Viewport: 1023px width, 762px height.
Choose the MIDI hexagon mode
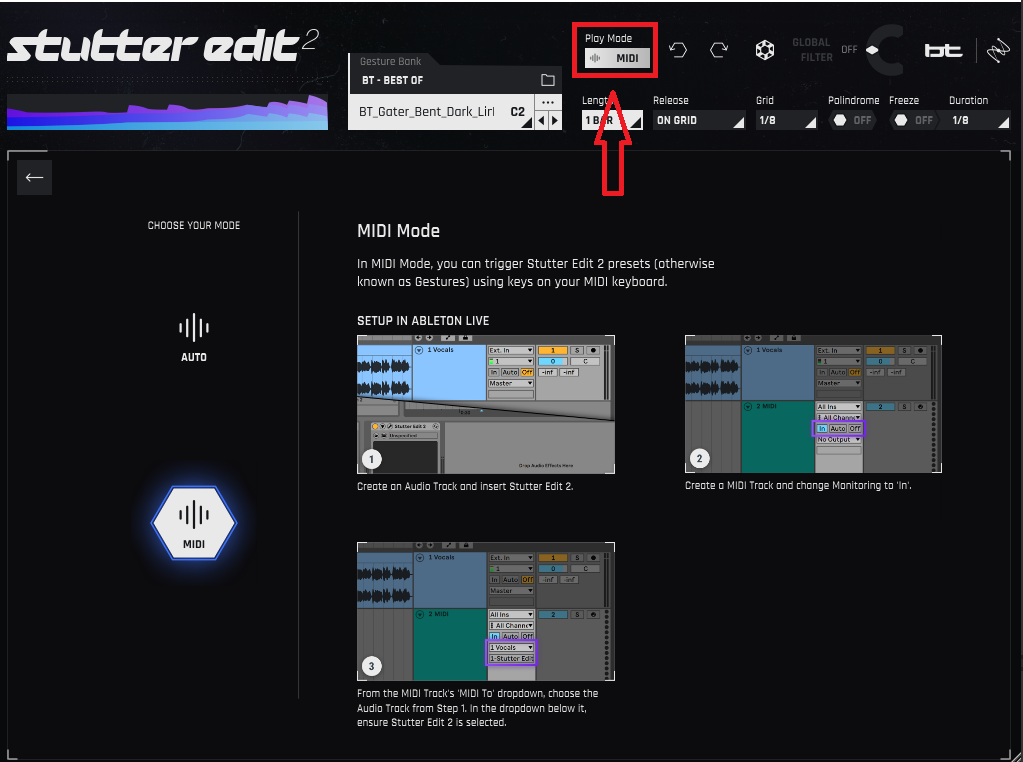(x=194, y=523)
